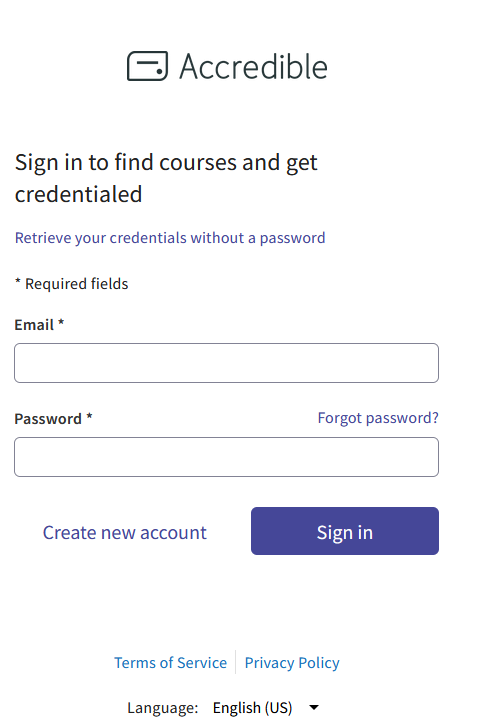Click the Accredible wordmark text
The image size is (480, 717).
[253, 66]
